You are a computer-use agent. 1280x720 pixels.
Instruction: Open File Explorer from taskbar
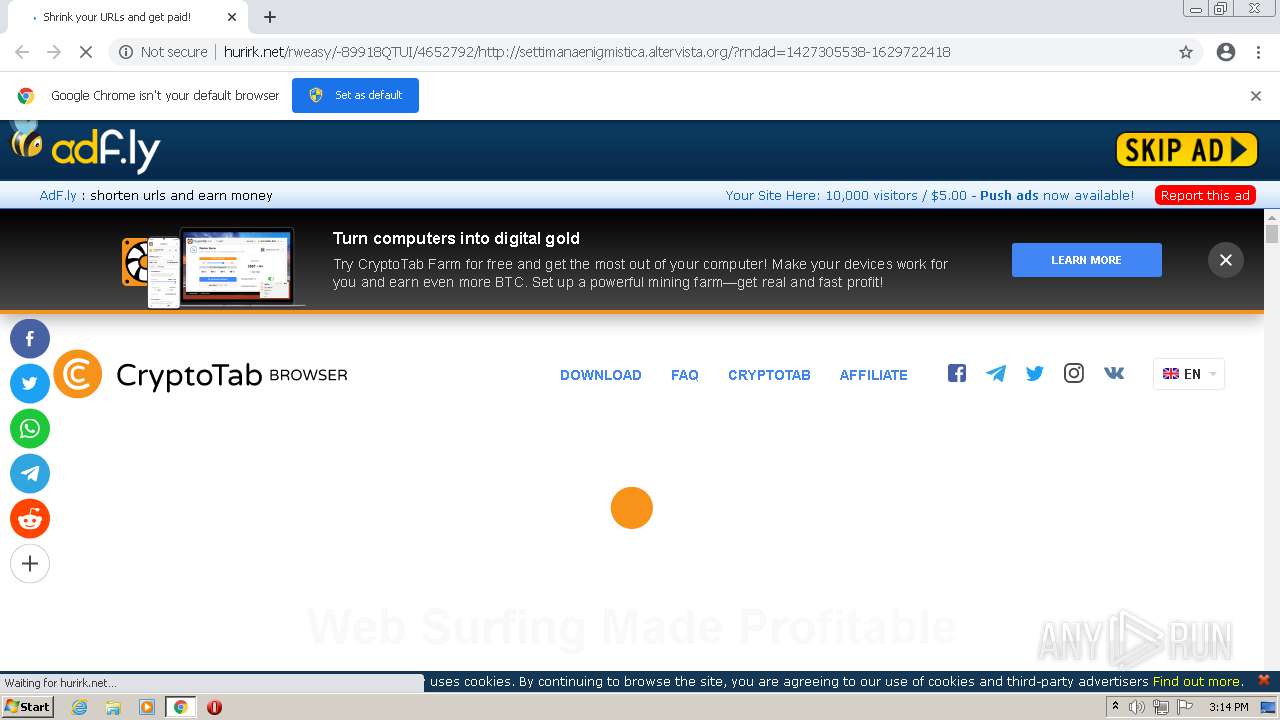click(x=113, y=707)
